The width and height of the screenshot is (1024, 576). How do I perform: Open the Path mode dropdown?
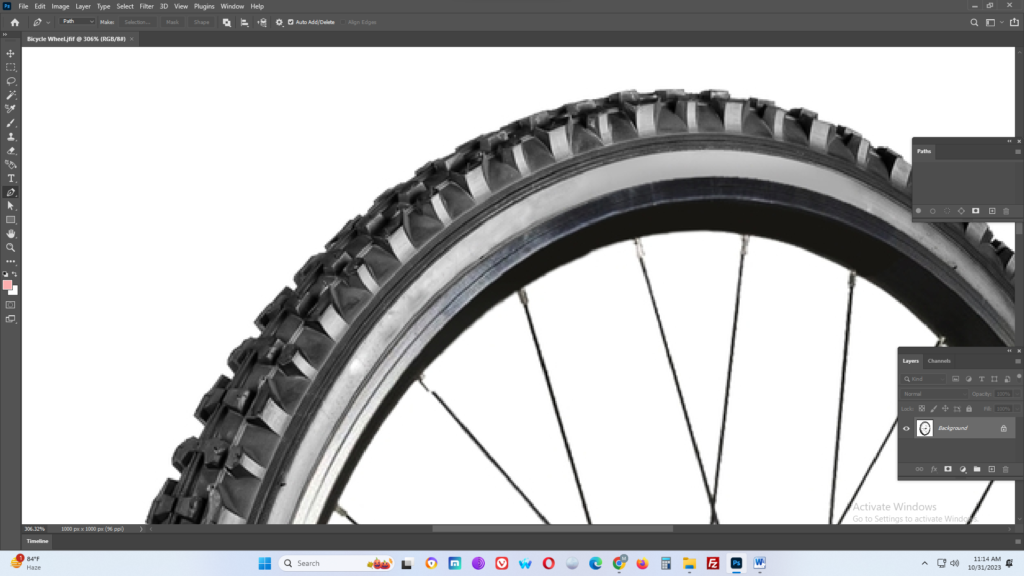78,22
